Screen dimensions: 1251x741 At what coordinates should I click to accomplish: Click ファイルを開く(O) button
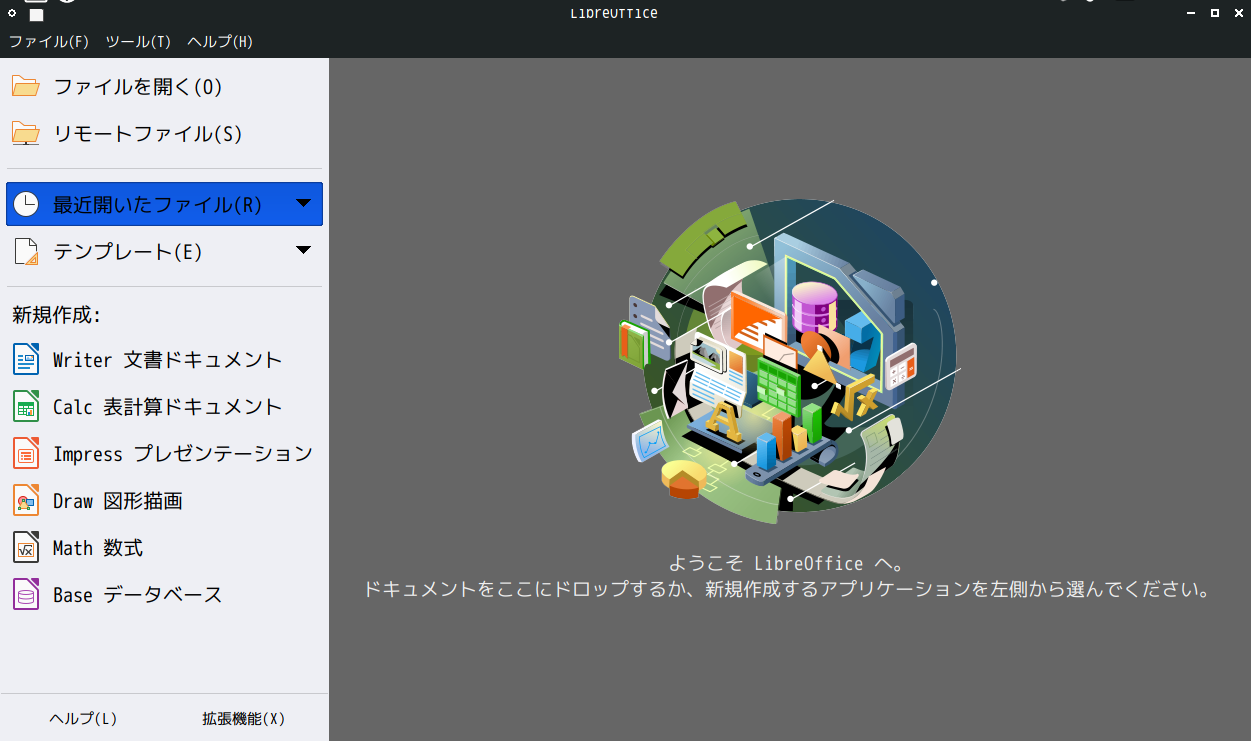point(164,87)
